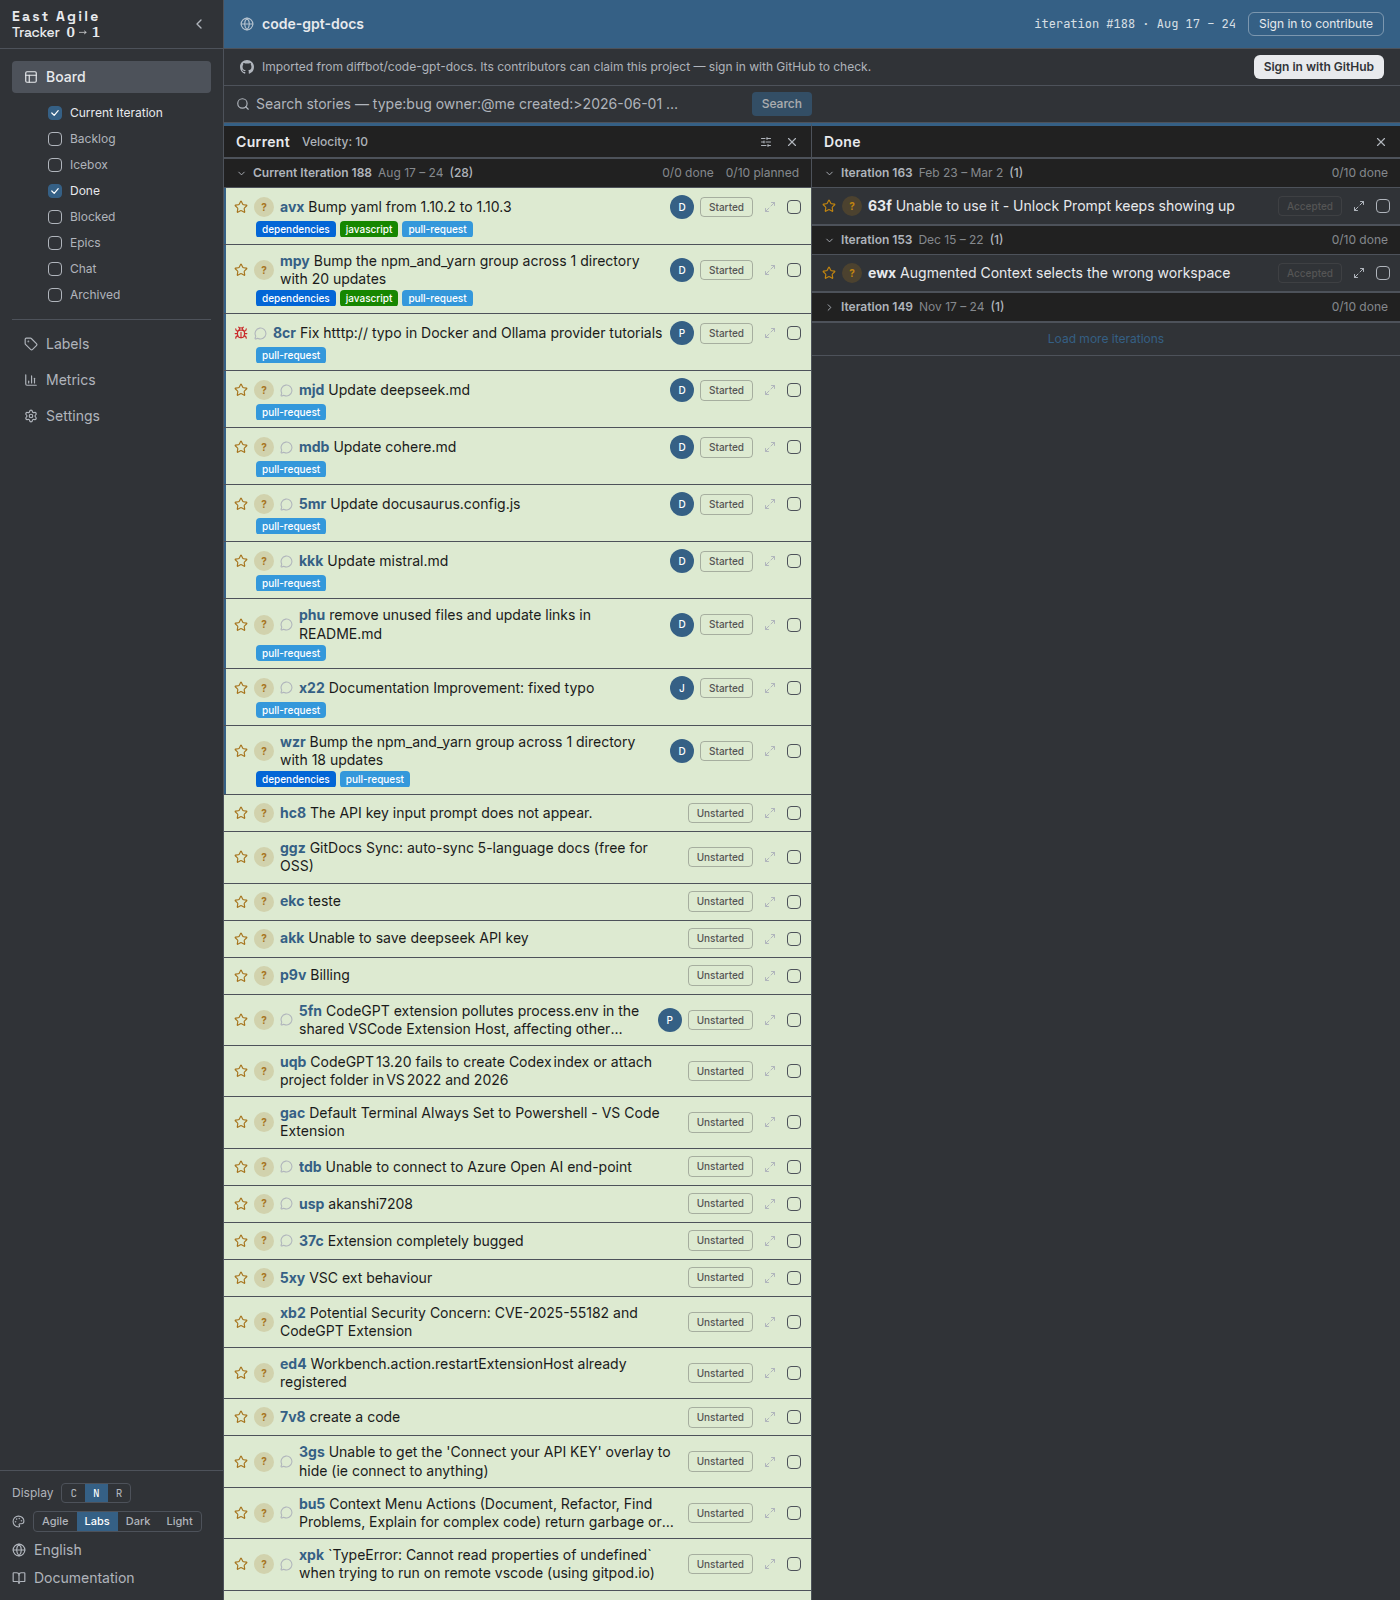Uncheck the Current Iteration panel checkbox
Screen dimensions: 1400x1600
55,113
